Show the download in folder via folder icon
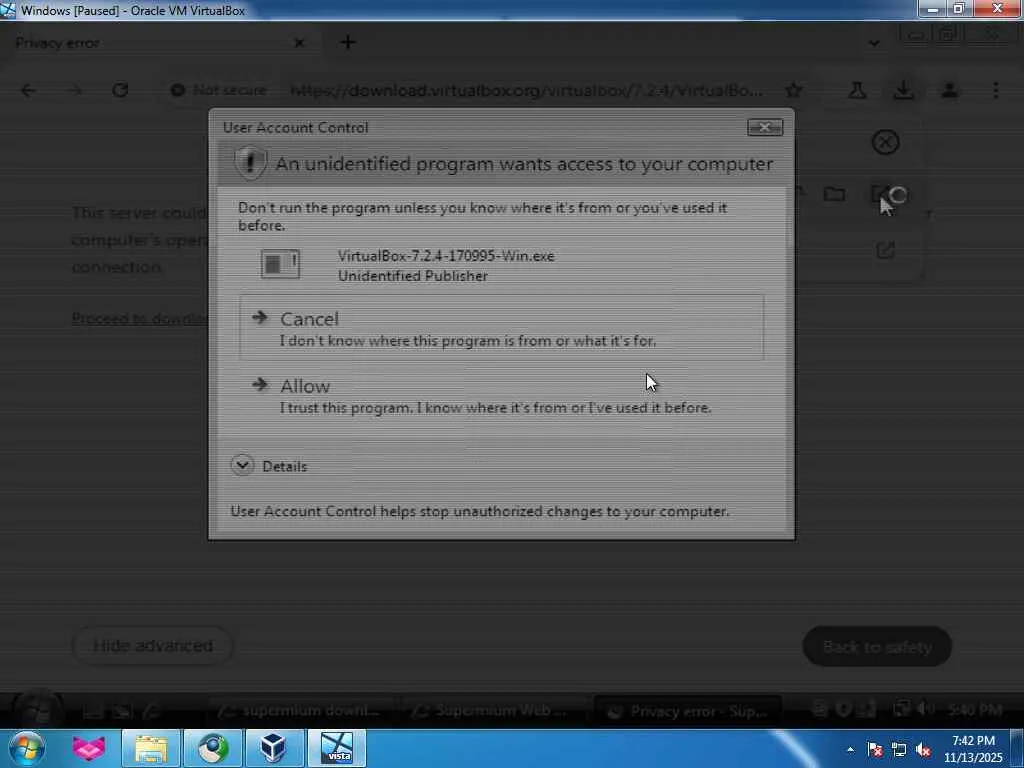This screenshot has width=1024, height=768. [x=835, y=194]
